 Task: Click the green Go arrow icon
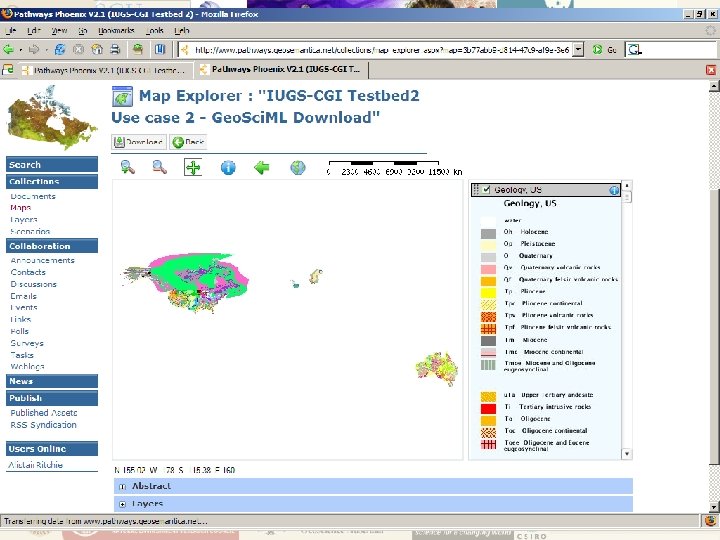point(597,50)
